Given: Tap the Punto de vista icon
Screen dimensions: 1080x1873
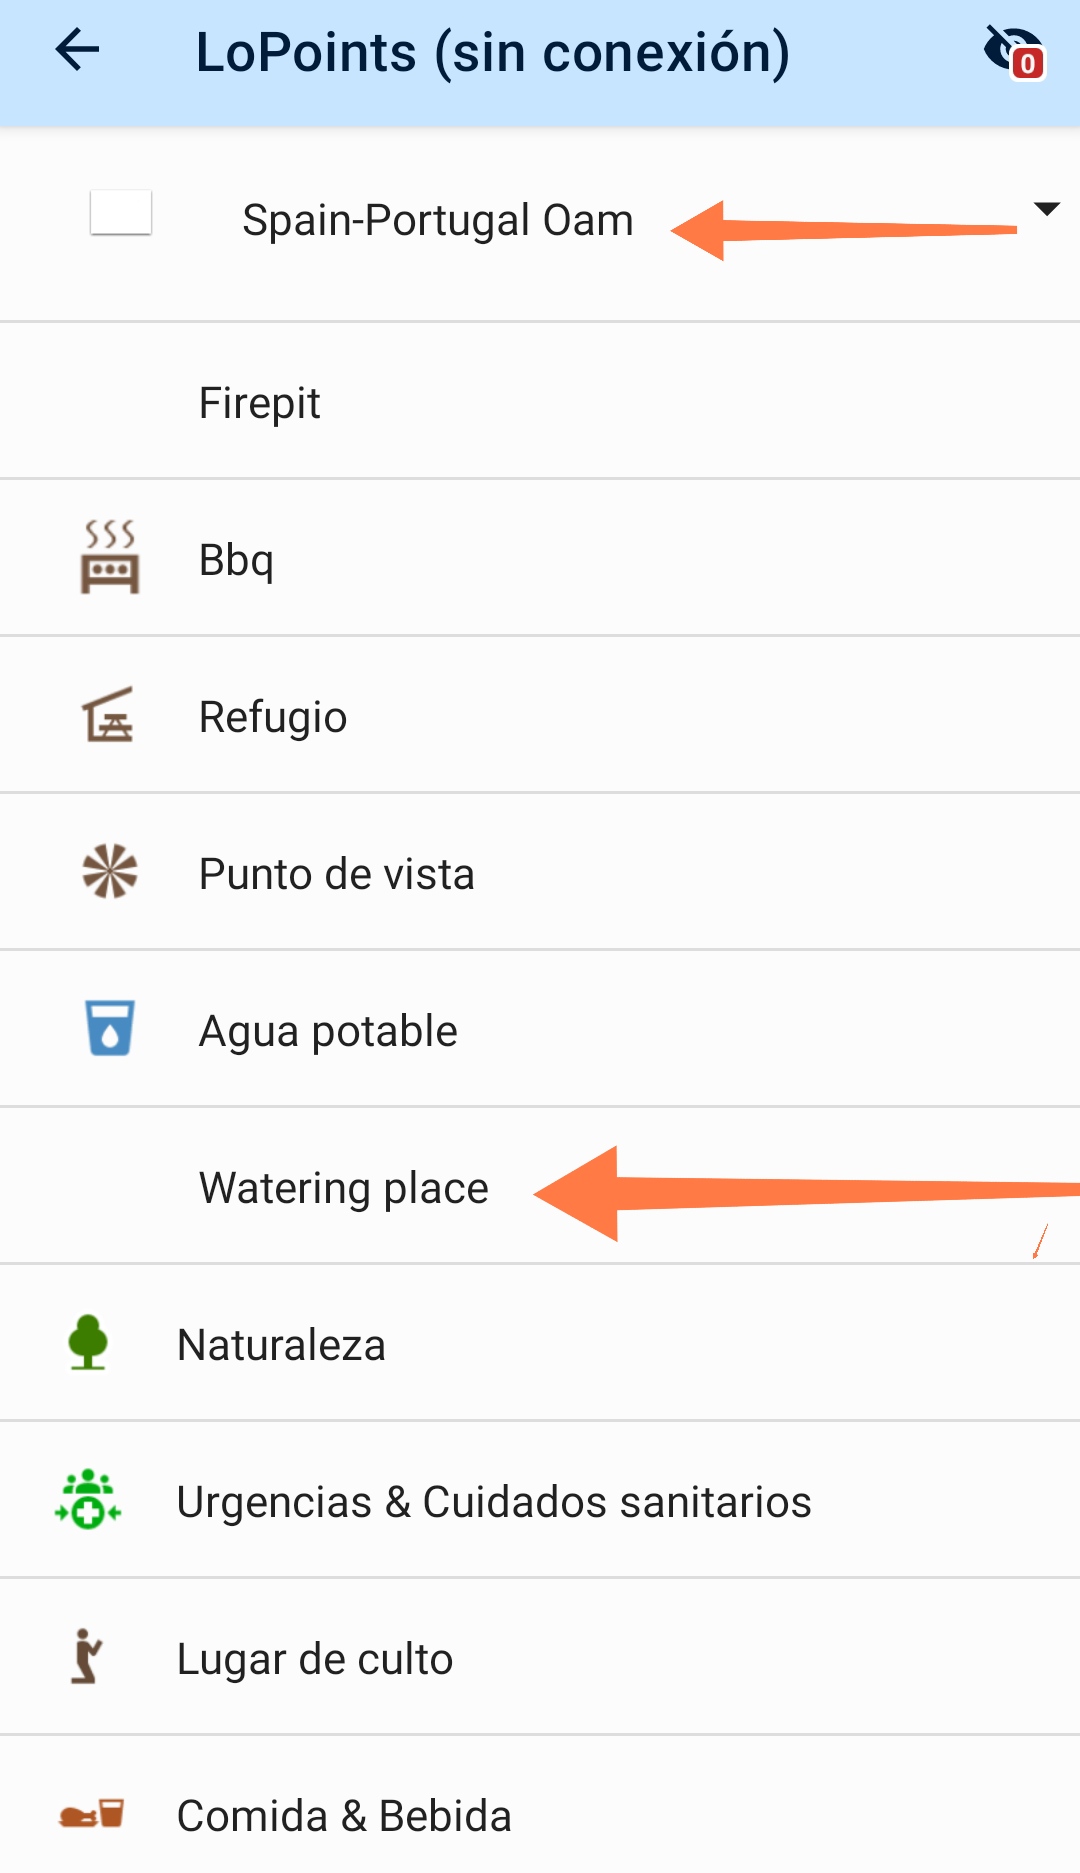Looking at the screenshot, I should (109, 872).
